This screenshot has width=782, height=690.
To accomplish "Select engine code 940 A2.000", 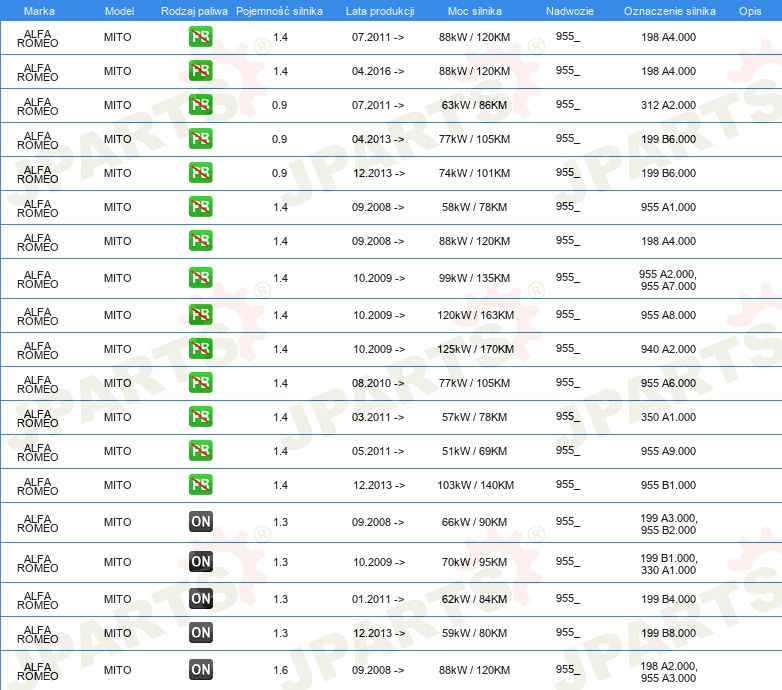I will tap(668, 349).
